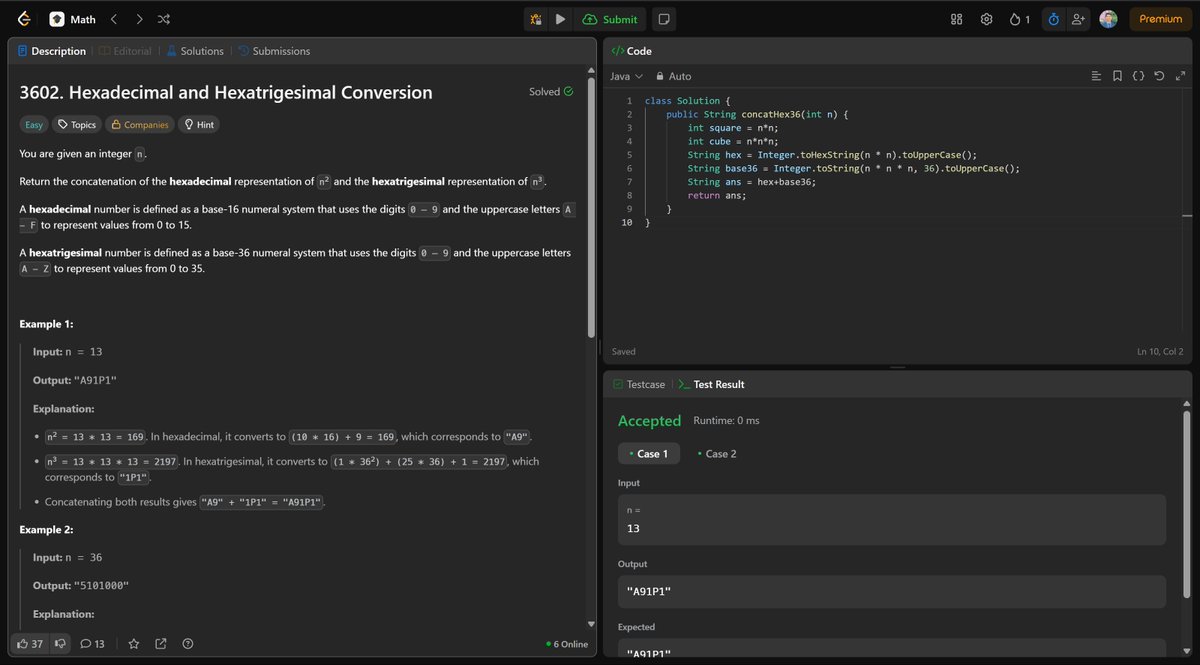The height and width of the screenshot is (665, 1200).
Task: Open the Java language dropdown
Action: click(x=627, y=76)
